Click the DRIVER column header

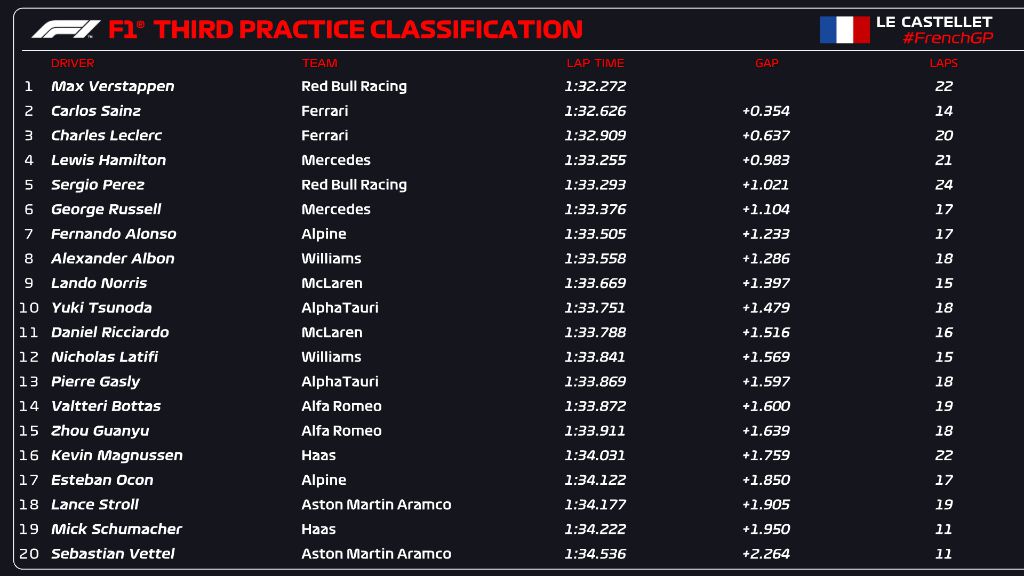point(72,63)
